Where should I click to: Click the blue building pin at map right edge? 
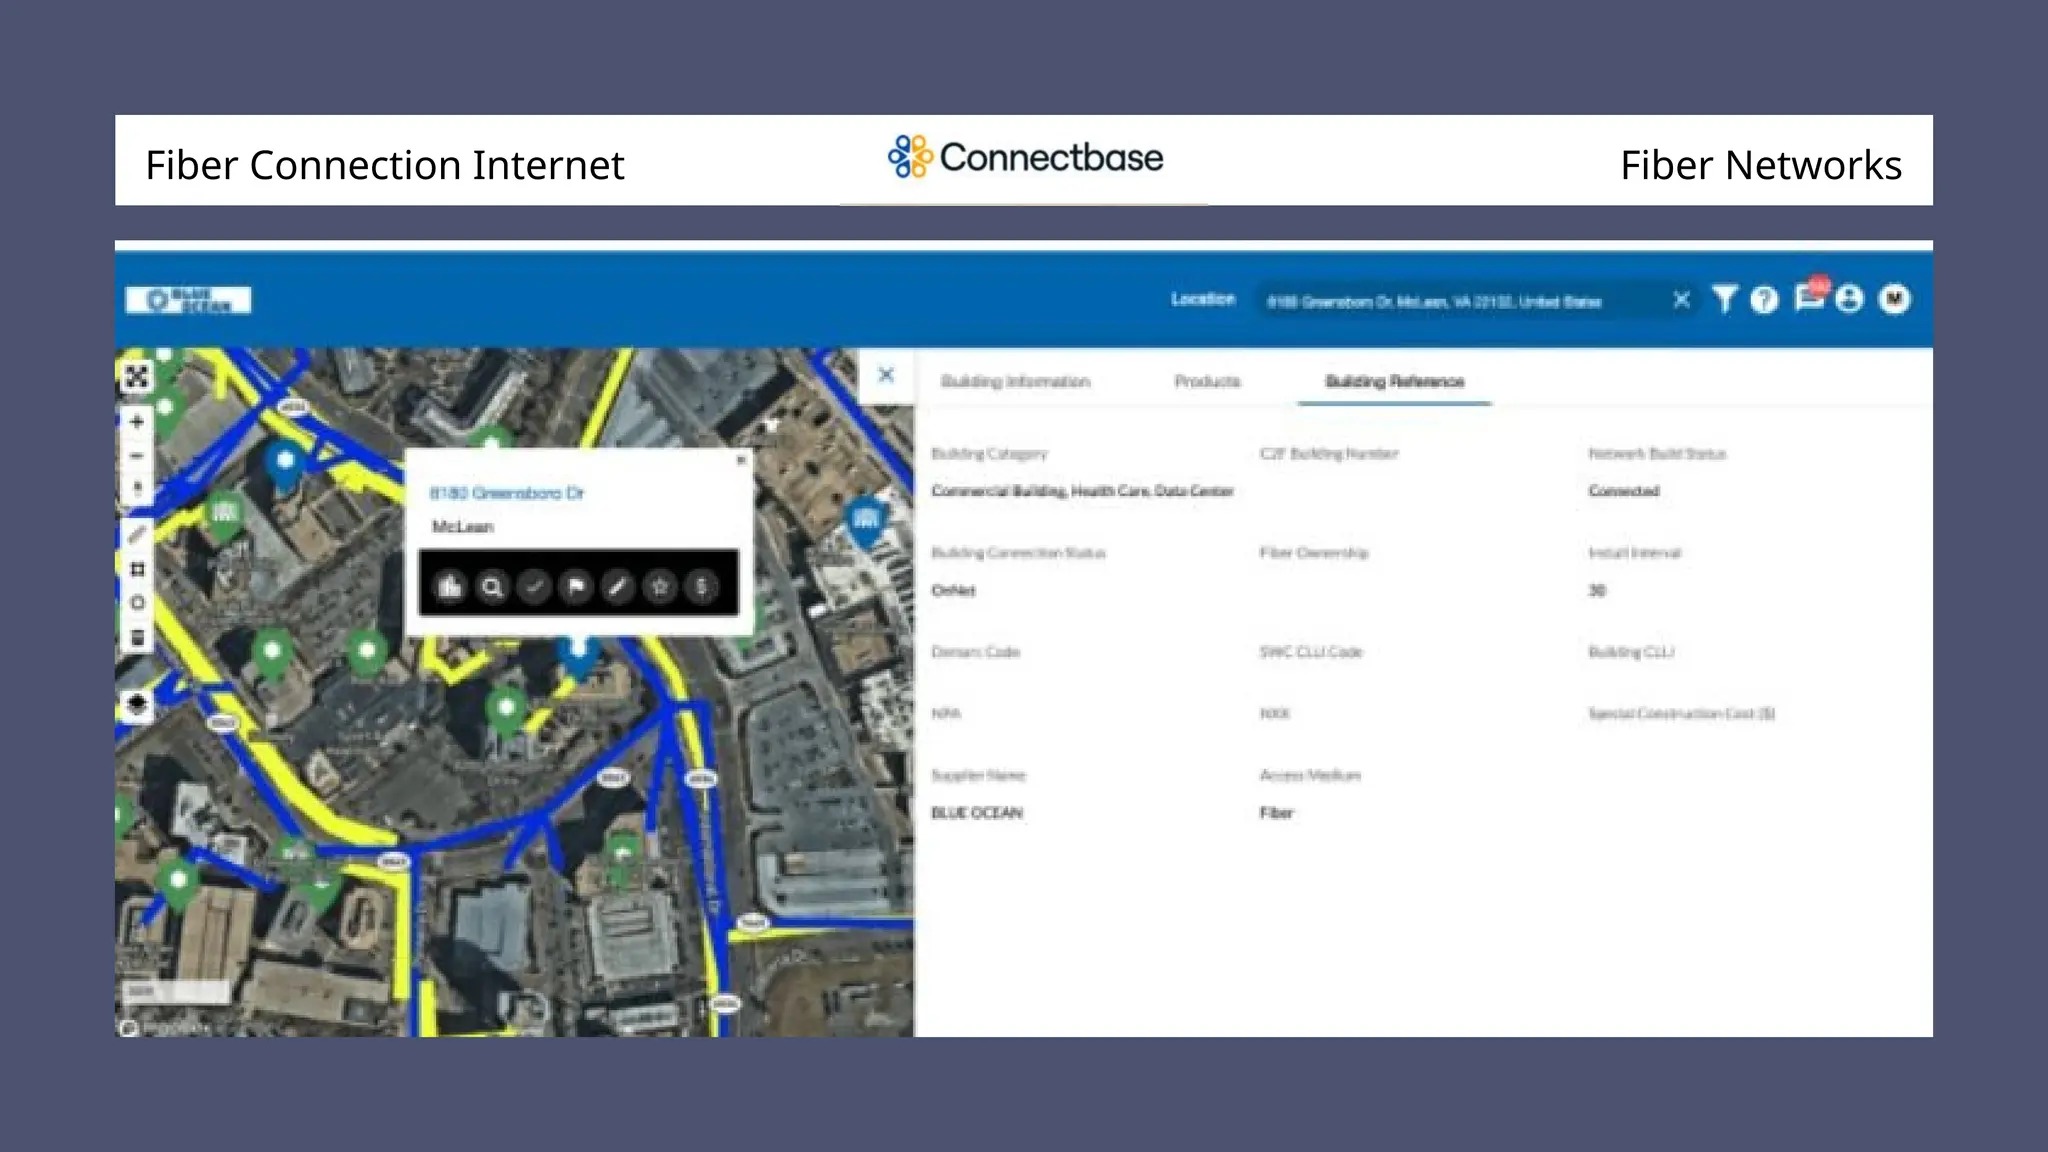click(866, 522)
